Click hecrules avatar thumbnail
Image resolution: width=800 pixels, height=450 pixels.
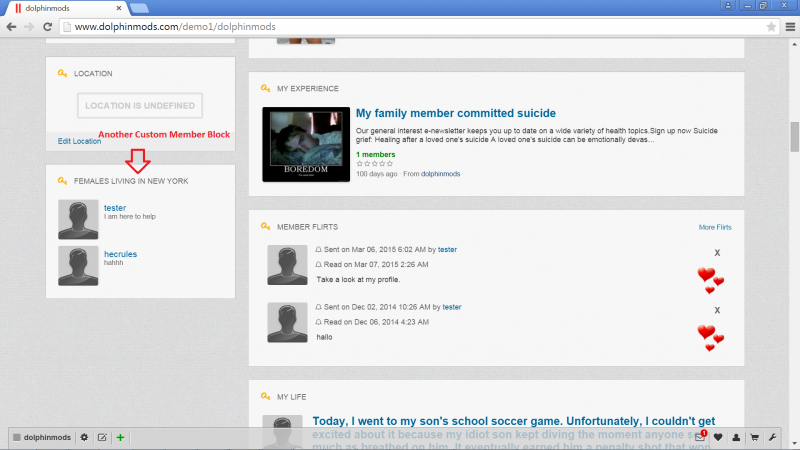pos(78,266)
